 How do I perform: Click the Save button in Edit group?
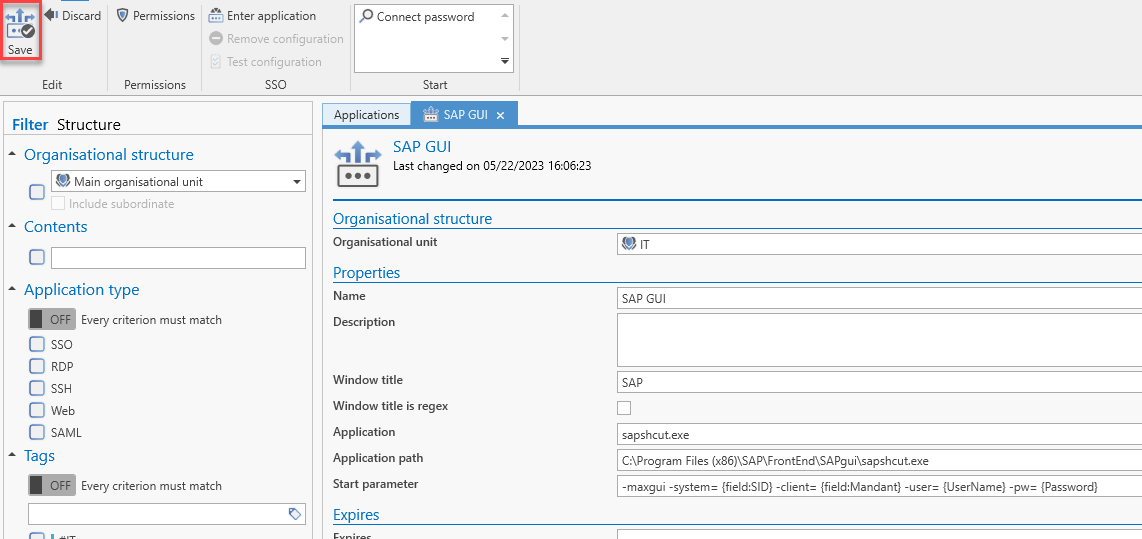[x=20, y=31]
